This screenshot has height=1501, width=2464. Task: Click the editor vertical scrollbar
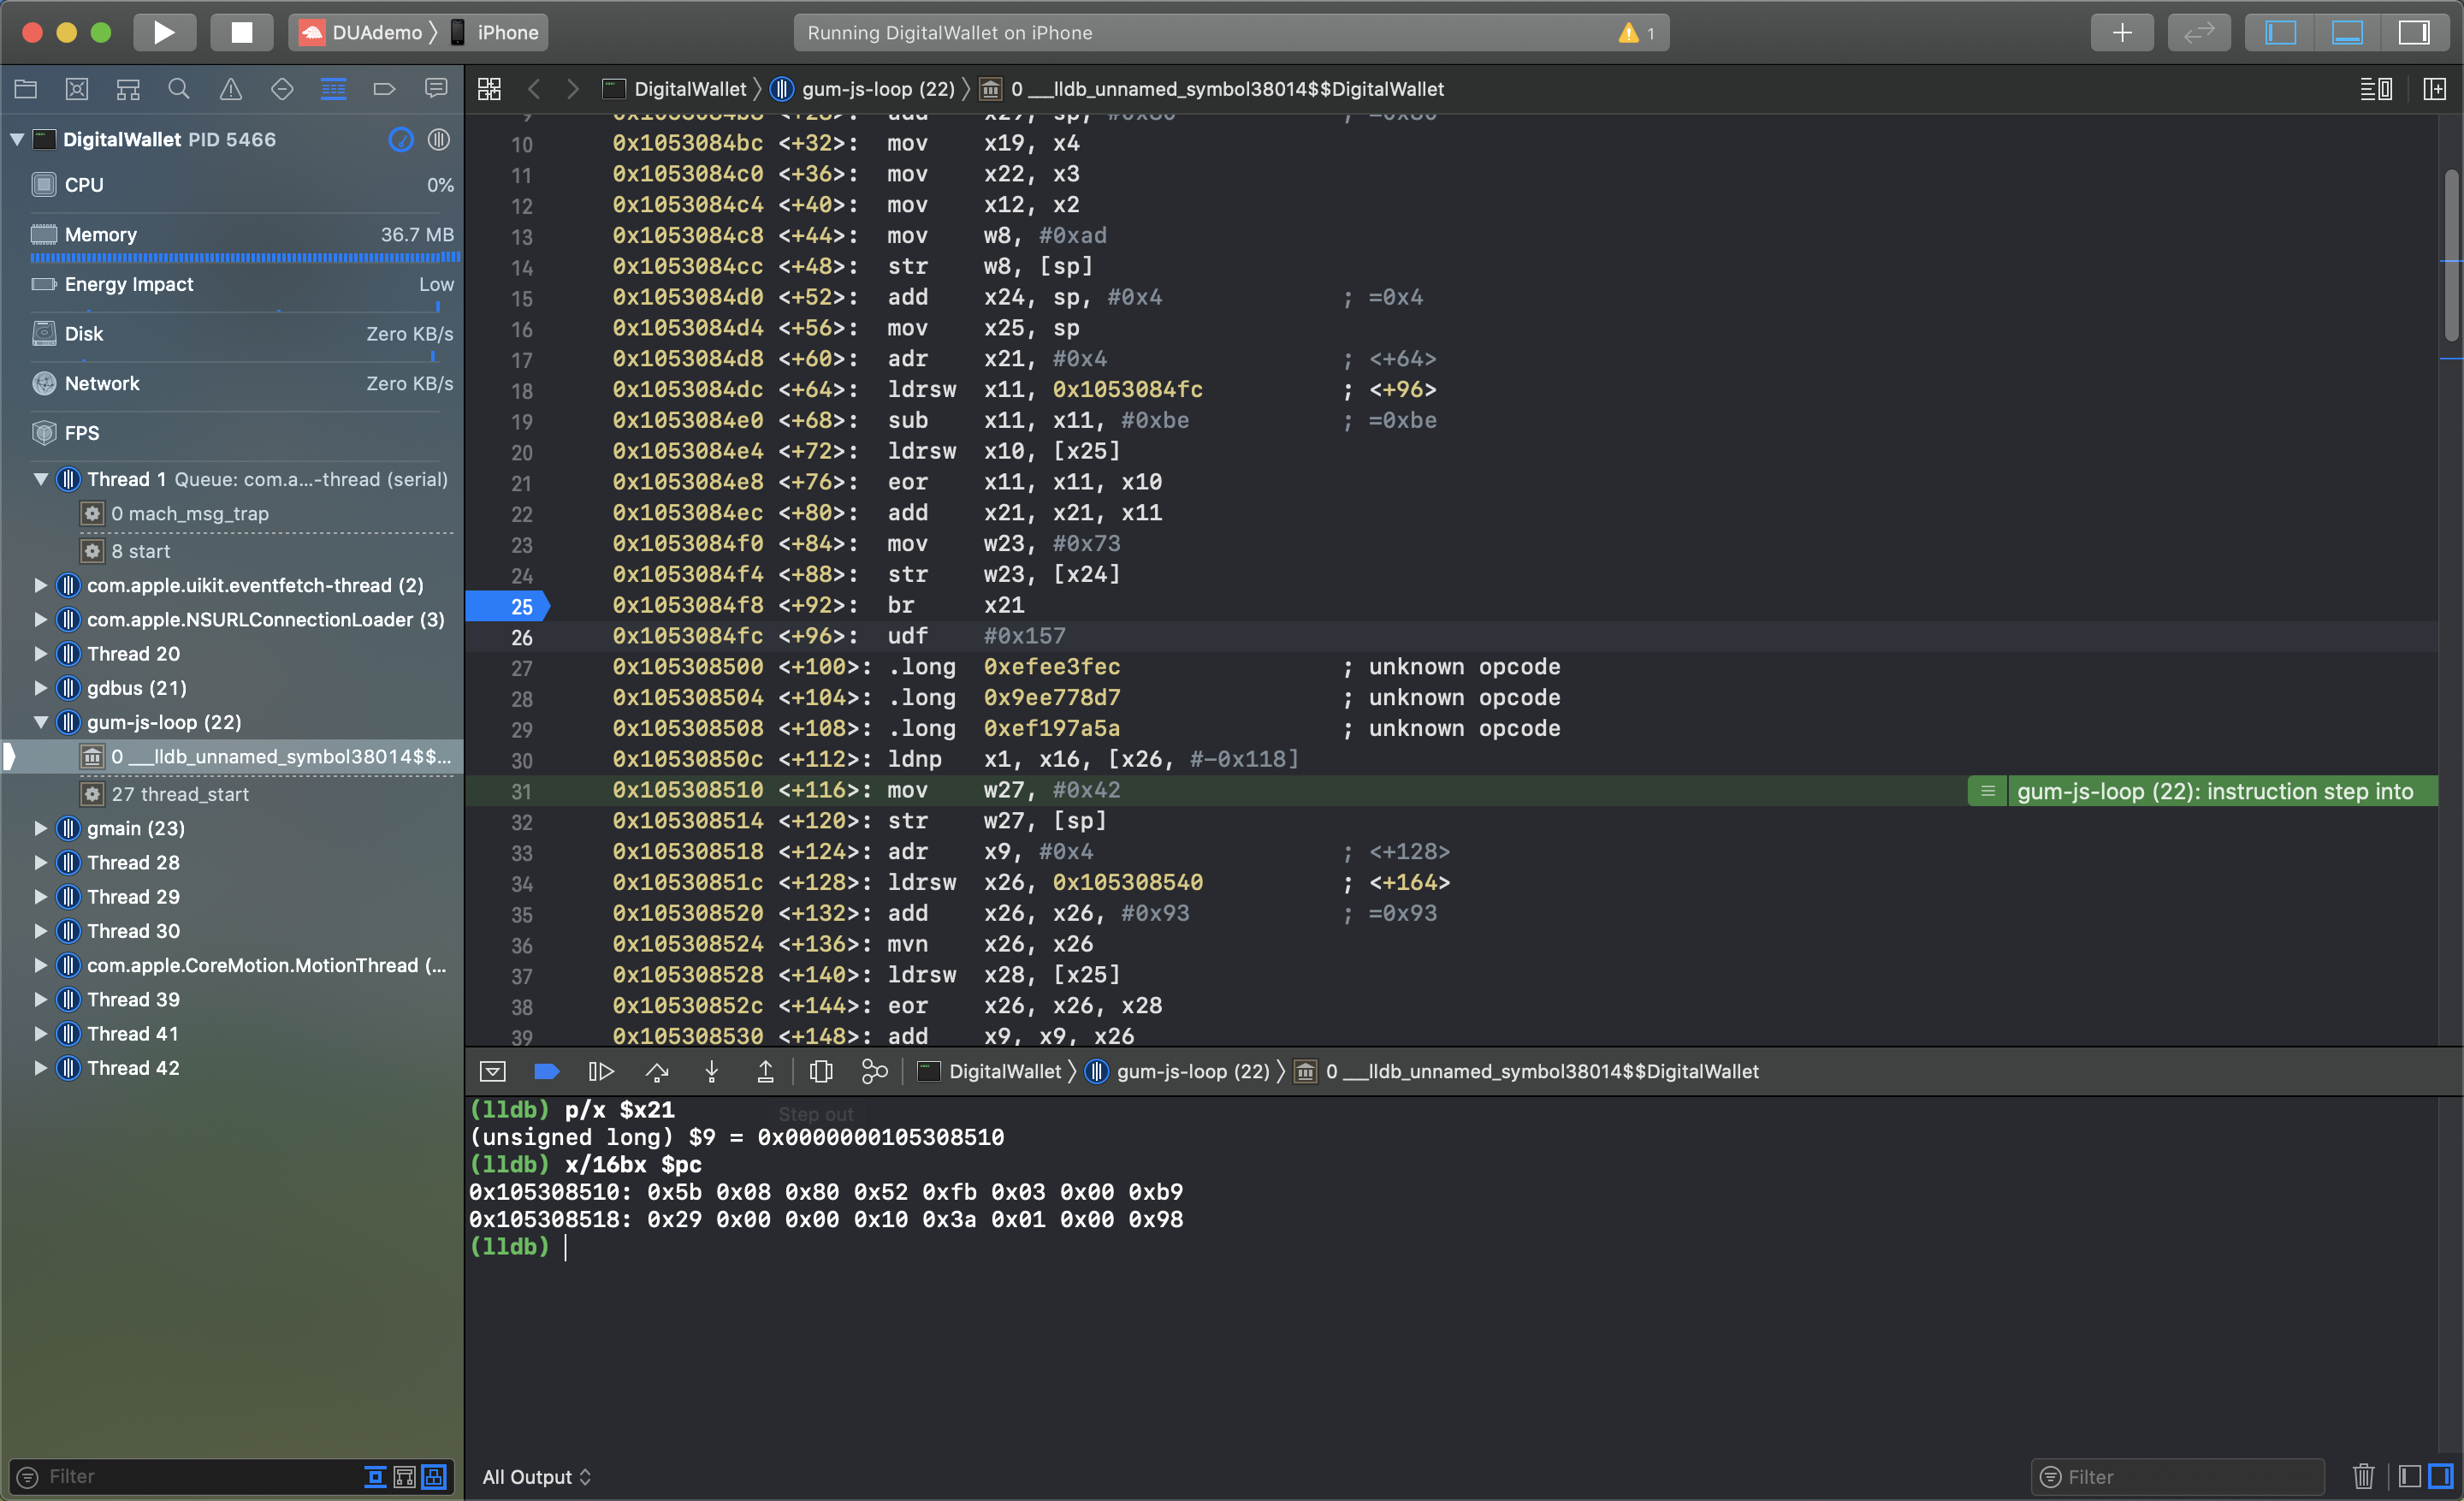[x=2450, y=256]
